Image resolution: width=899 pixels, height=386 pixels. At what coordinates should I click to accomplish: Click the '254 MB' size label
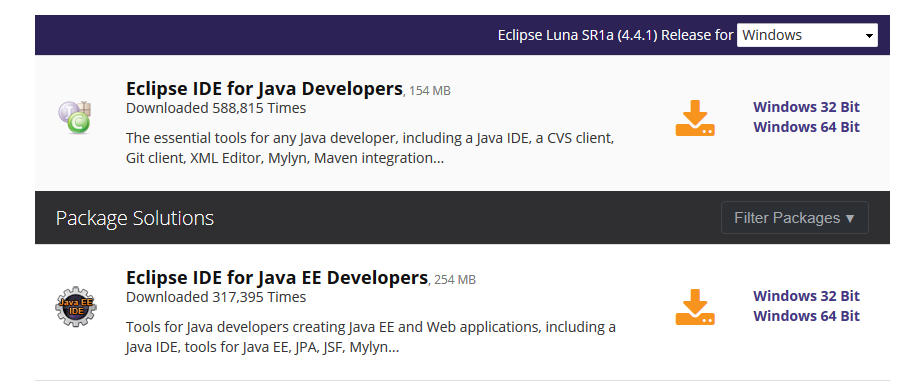click(455, 280)
